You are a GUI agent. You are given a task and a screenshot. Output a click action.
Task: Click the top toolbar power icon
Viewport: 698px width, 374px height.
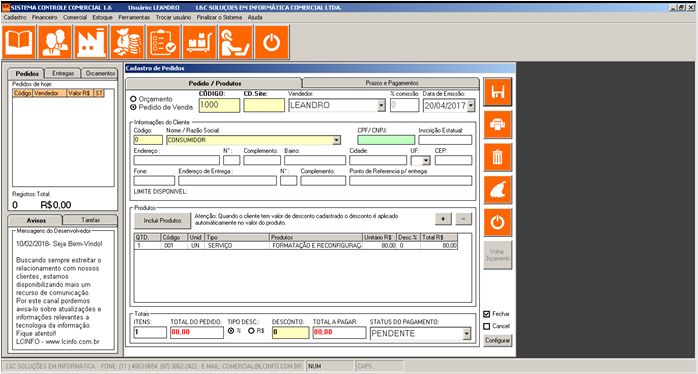(272, 42)
